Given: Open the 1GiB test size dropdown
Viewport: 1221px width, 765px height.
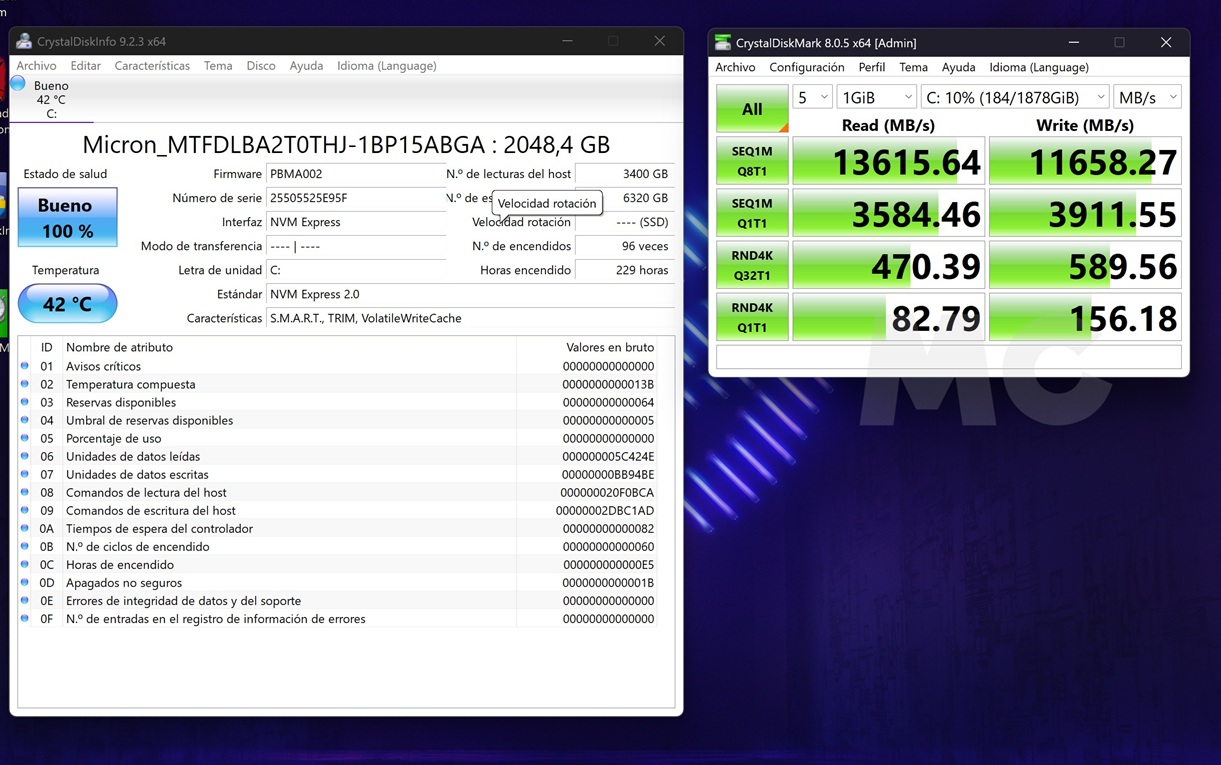Looking at the screenshot, I should [877, 97].
